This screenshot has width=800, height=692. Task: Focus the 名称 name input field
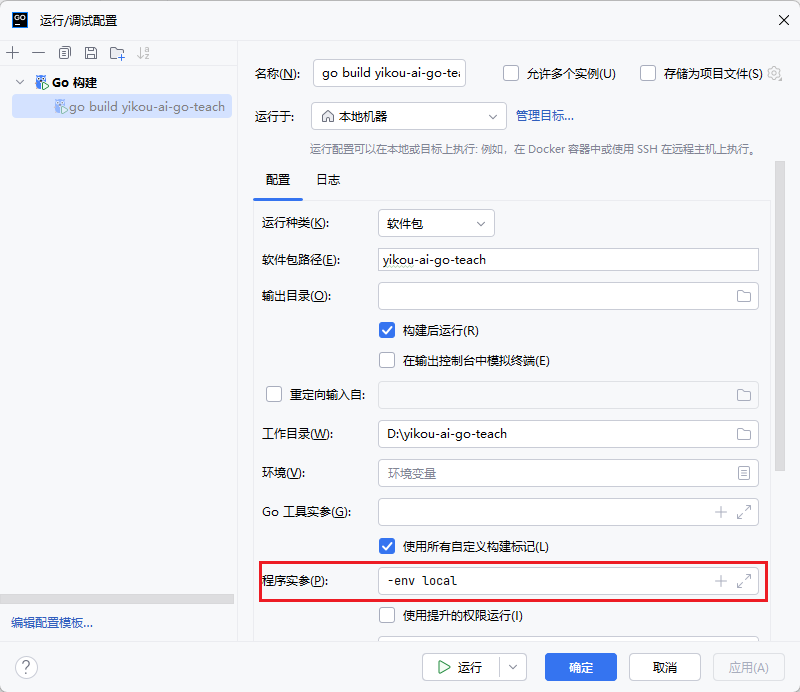[389, 73]
